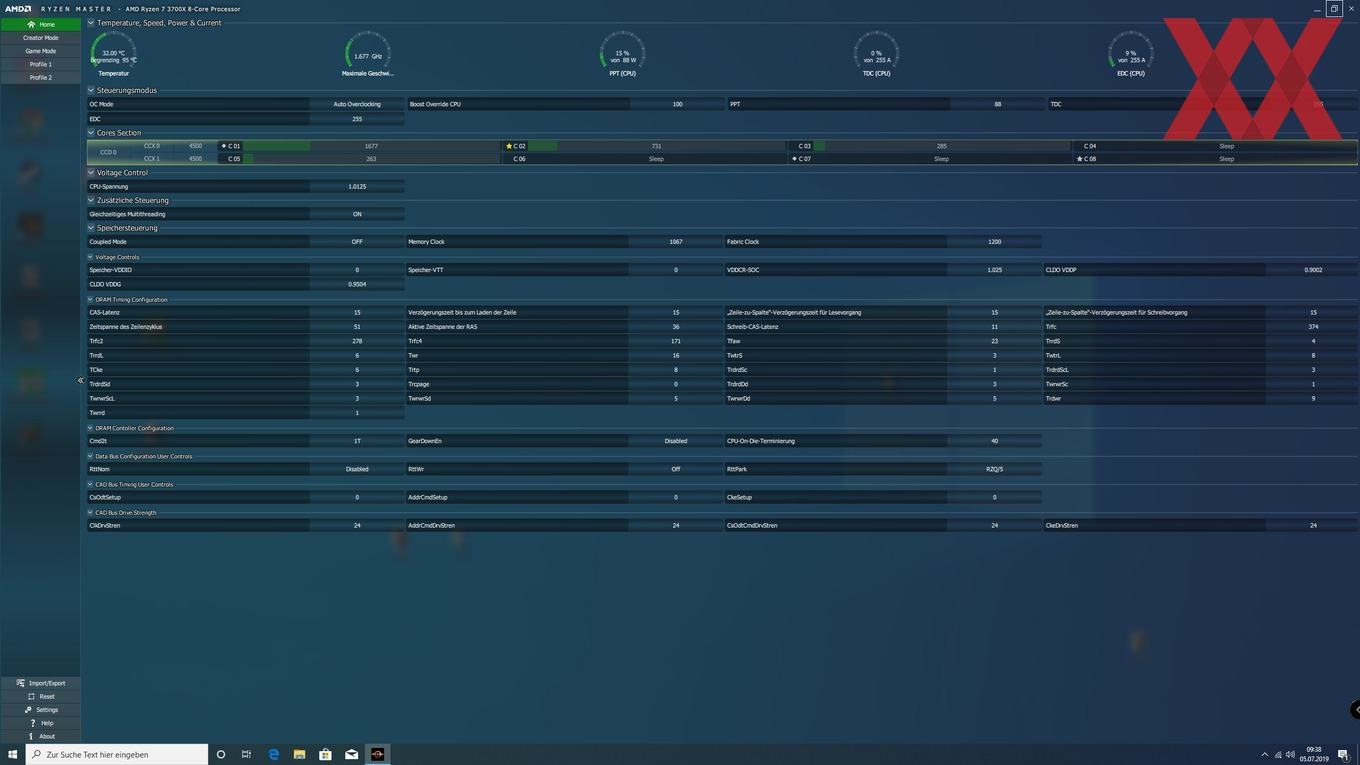Click the dot marker on core C 01
The width and height of the screenshot is (1360, 765).
tap(224, 146)
